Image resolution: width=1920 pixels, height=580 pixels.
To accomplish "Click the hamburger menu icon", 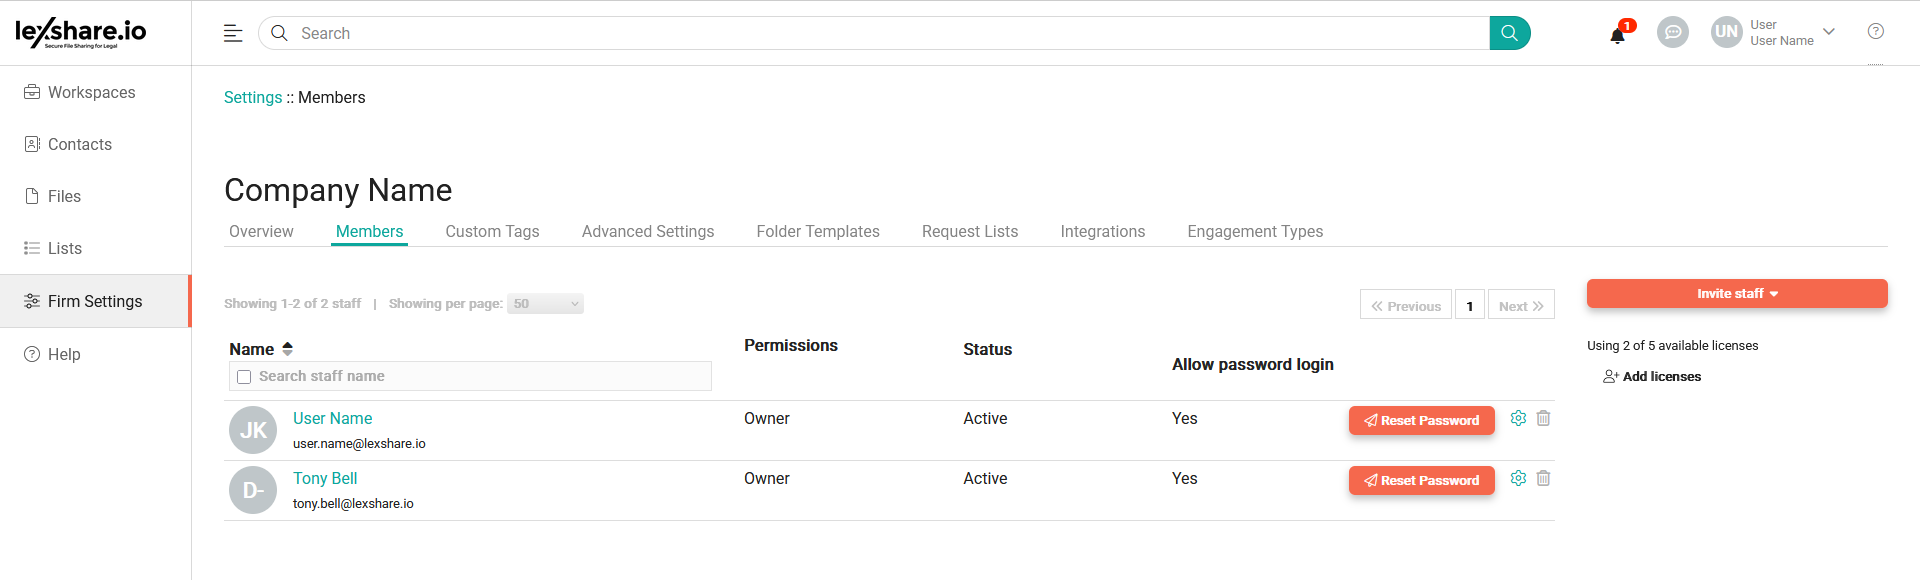I will [233, 33].
